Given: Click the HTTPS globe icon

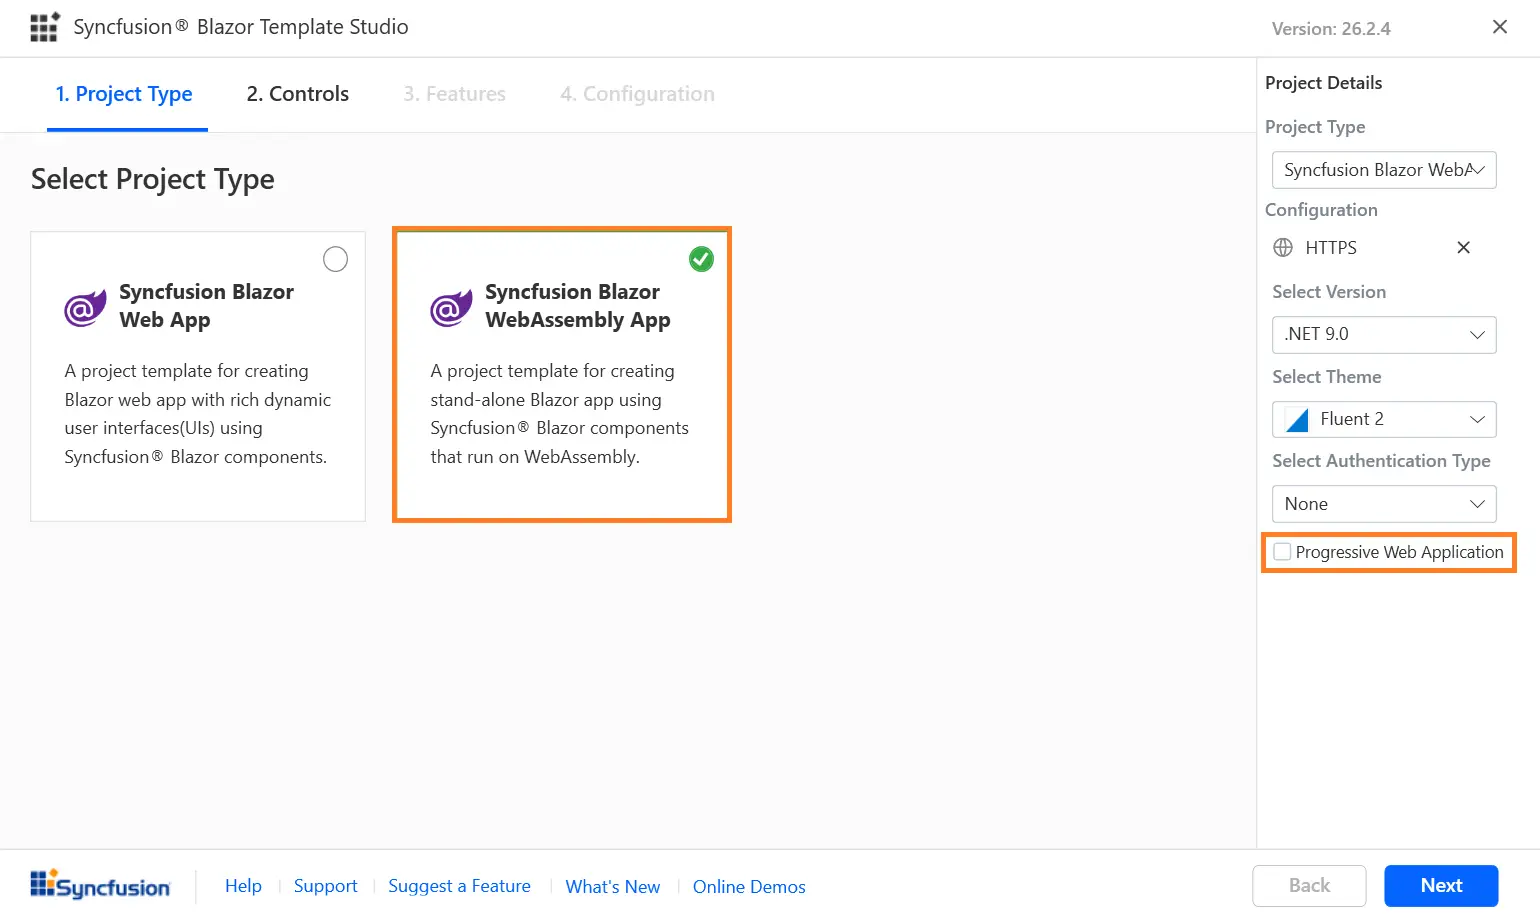Looking at the screenshot, I should (x=1283, y=247).
